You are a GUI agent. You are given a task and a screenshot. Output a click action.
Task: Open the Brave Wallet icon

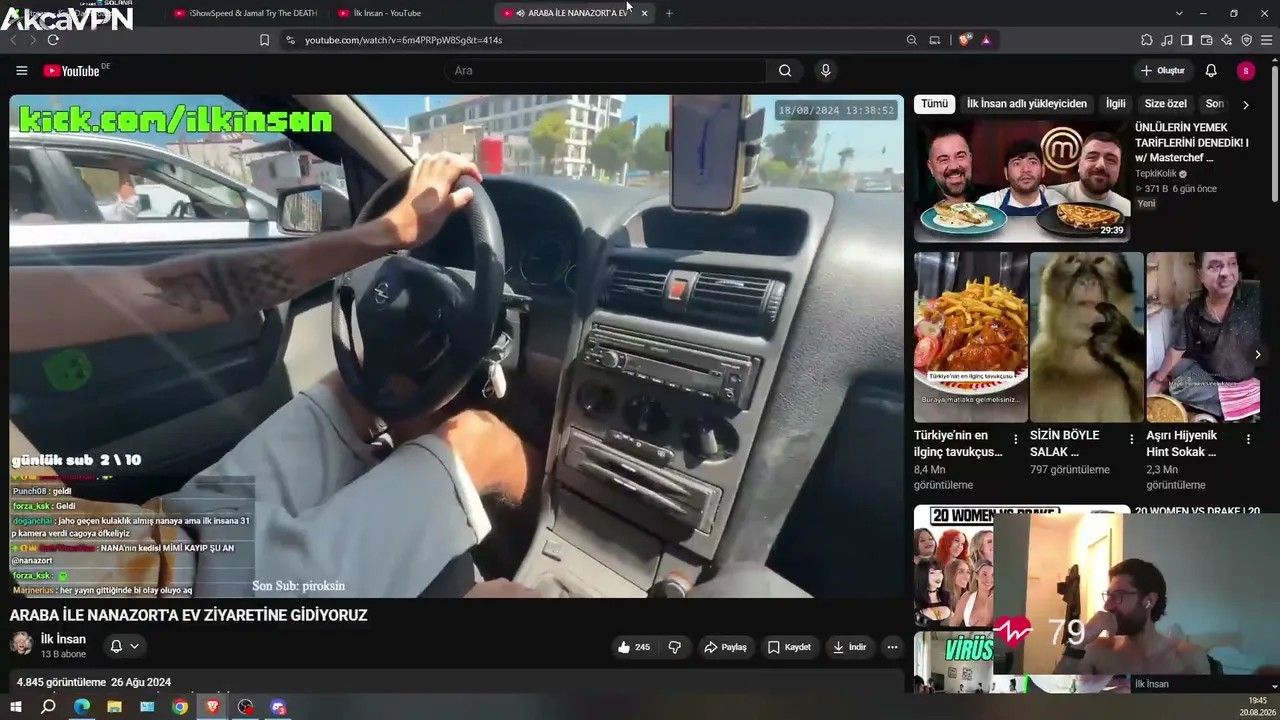[1206, 40]
